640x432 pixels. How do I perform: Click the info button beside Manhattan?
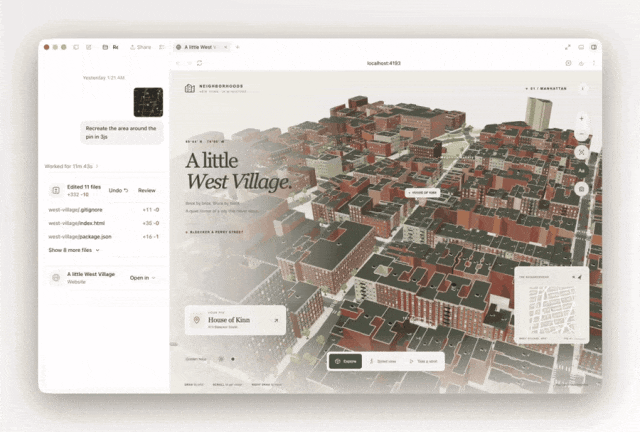point(582,89)
